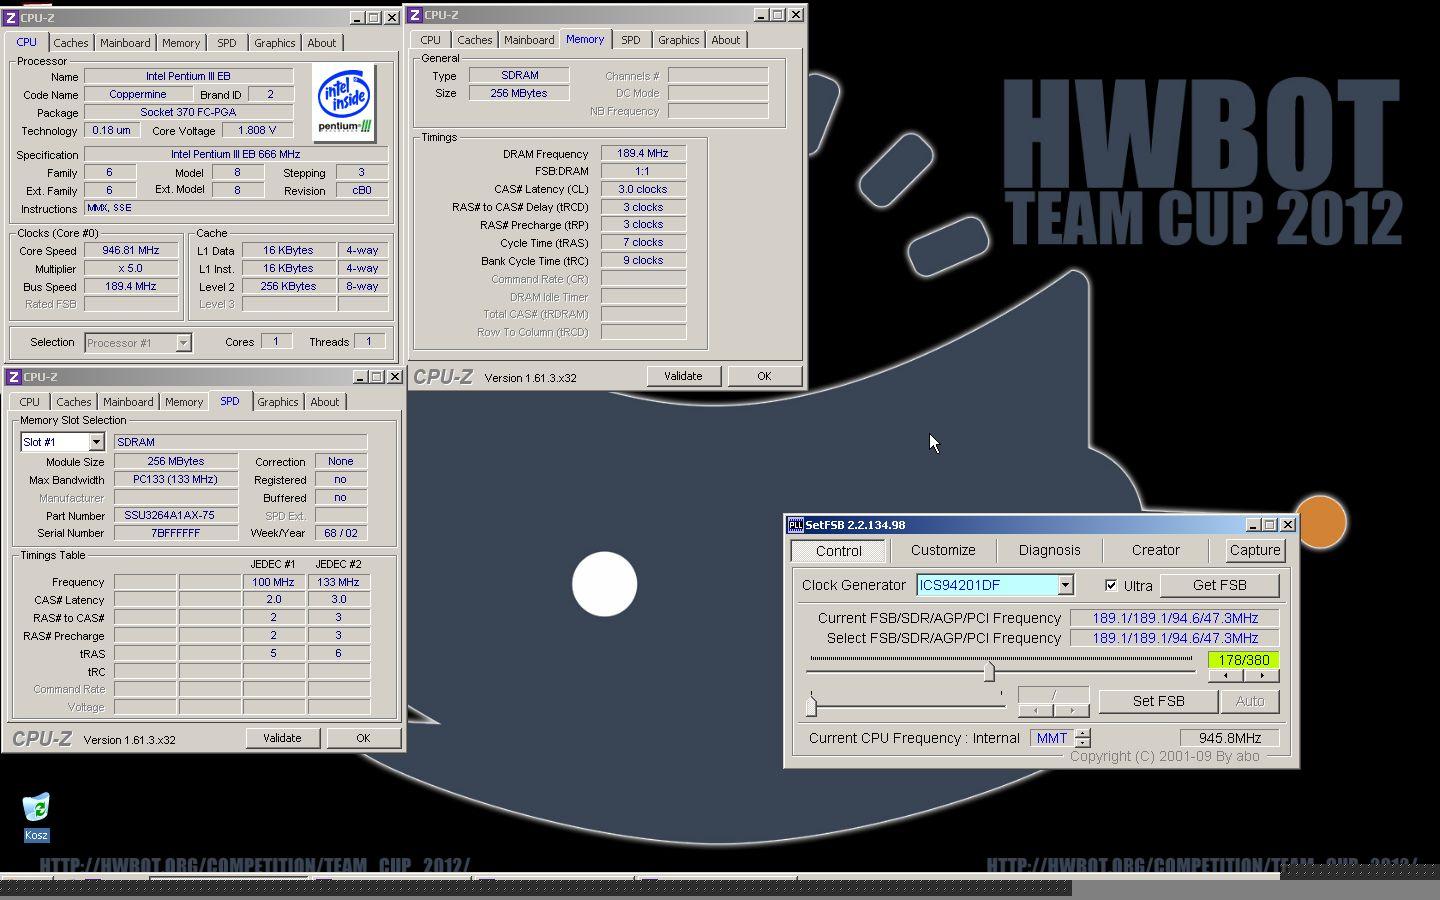
Task: Click the MMT spinner up arrow
Action: point(1083,733)
